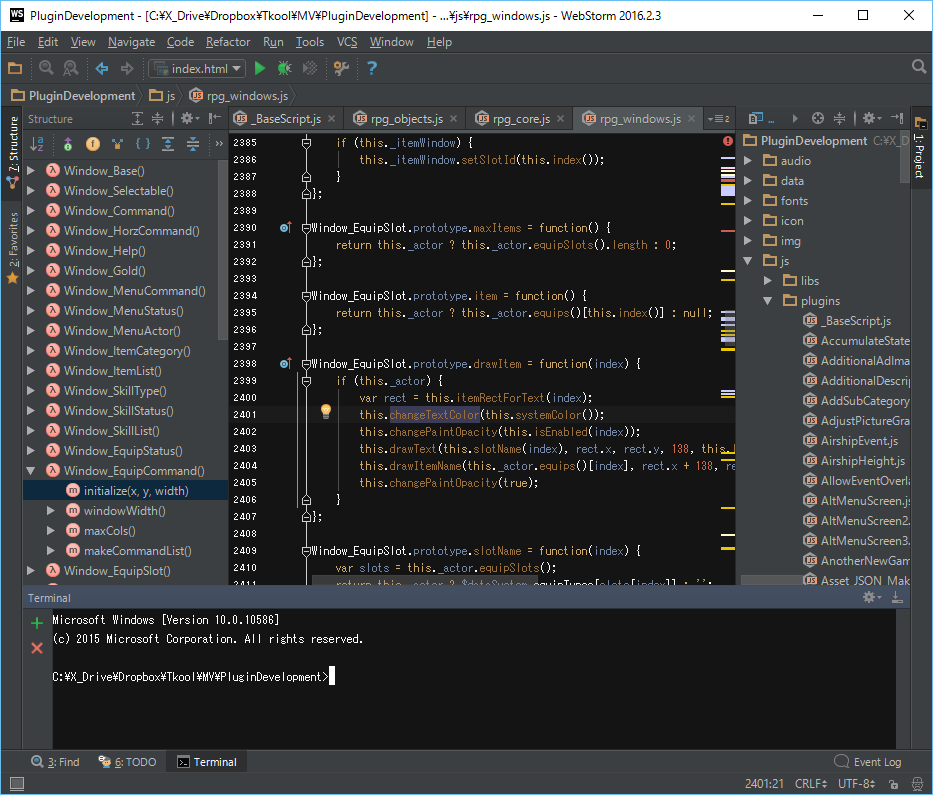Open the index.html run configuration dropdown
This screenshot has width=933, height=795.
[197, 68]
